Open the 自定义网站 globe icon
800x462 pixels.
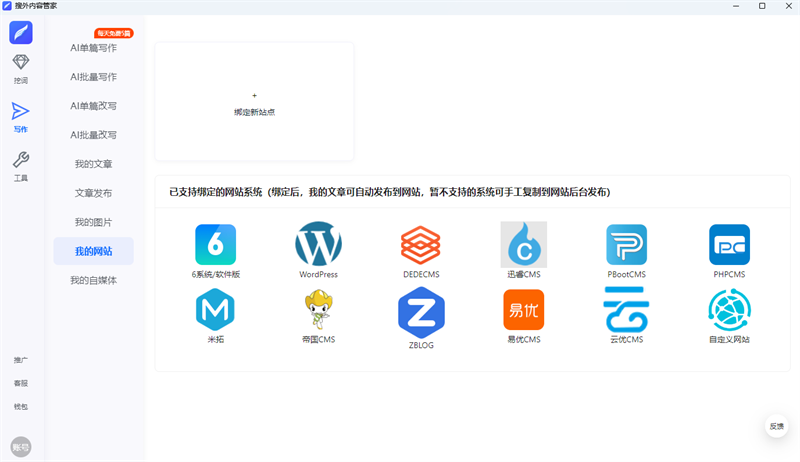[729, 310]
